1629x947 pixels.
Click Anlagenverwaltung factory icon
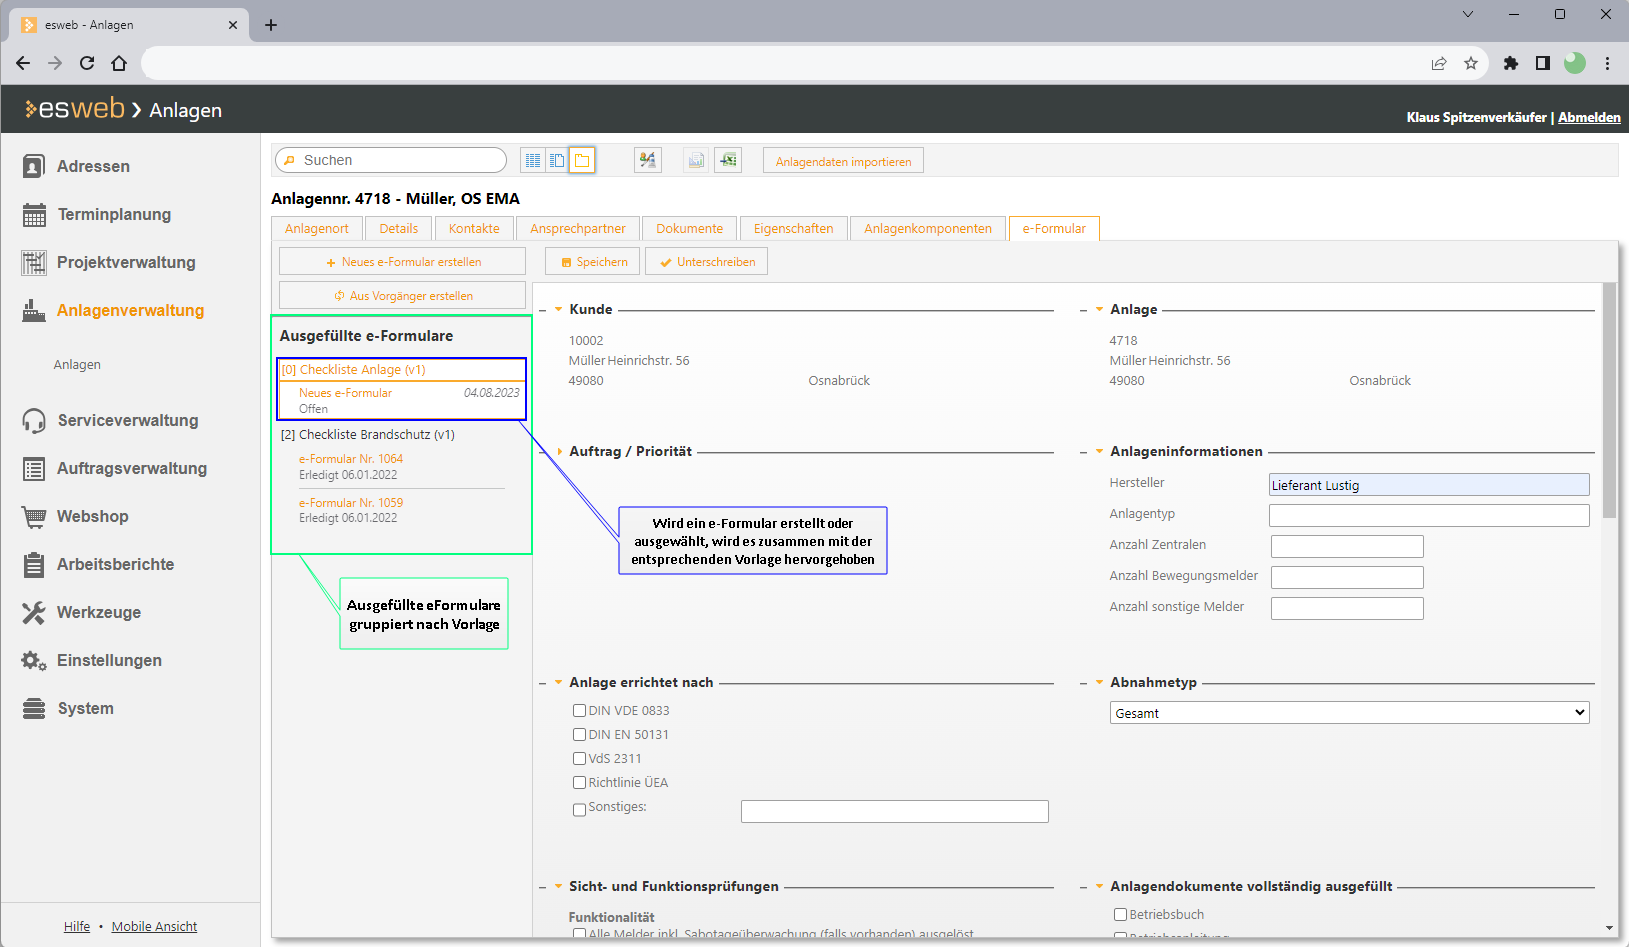tap(34, 310)
